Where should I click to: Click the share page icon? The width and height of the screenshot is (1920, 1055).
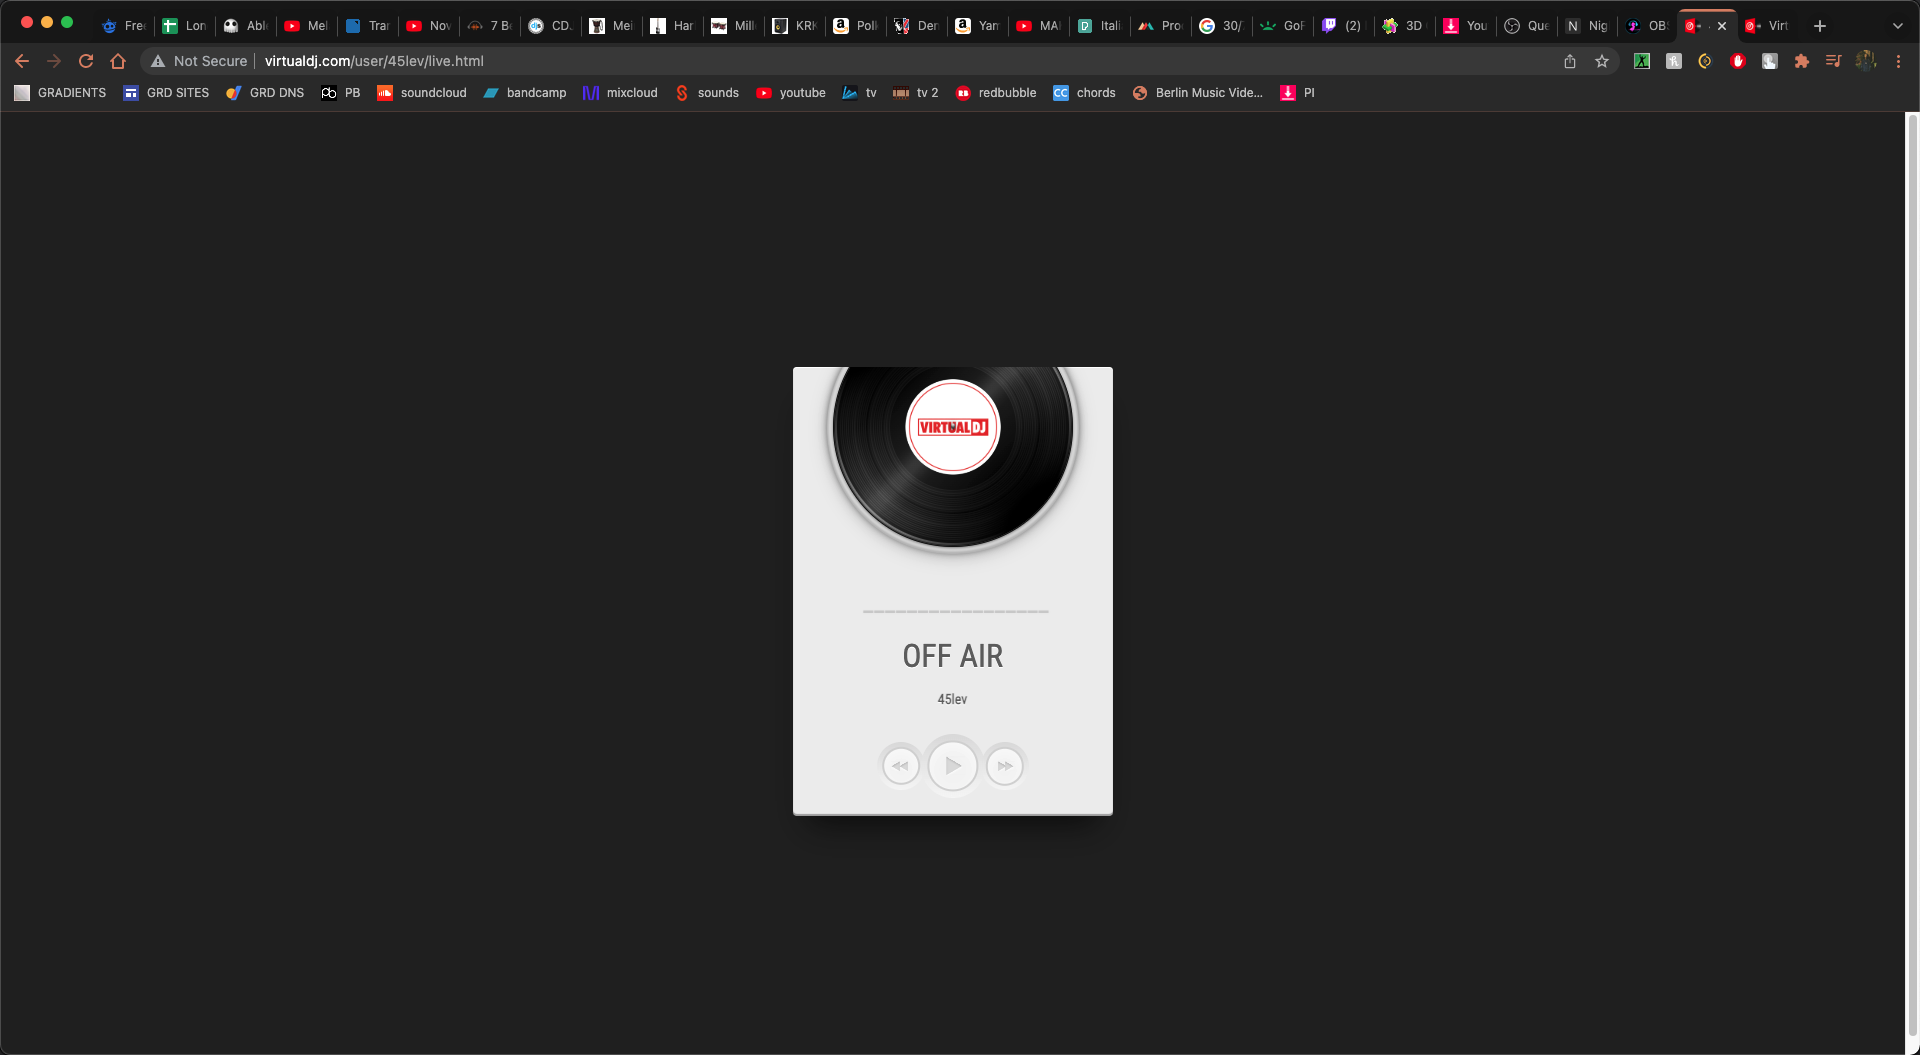tap(1570, 61)
